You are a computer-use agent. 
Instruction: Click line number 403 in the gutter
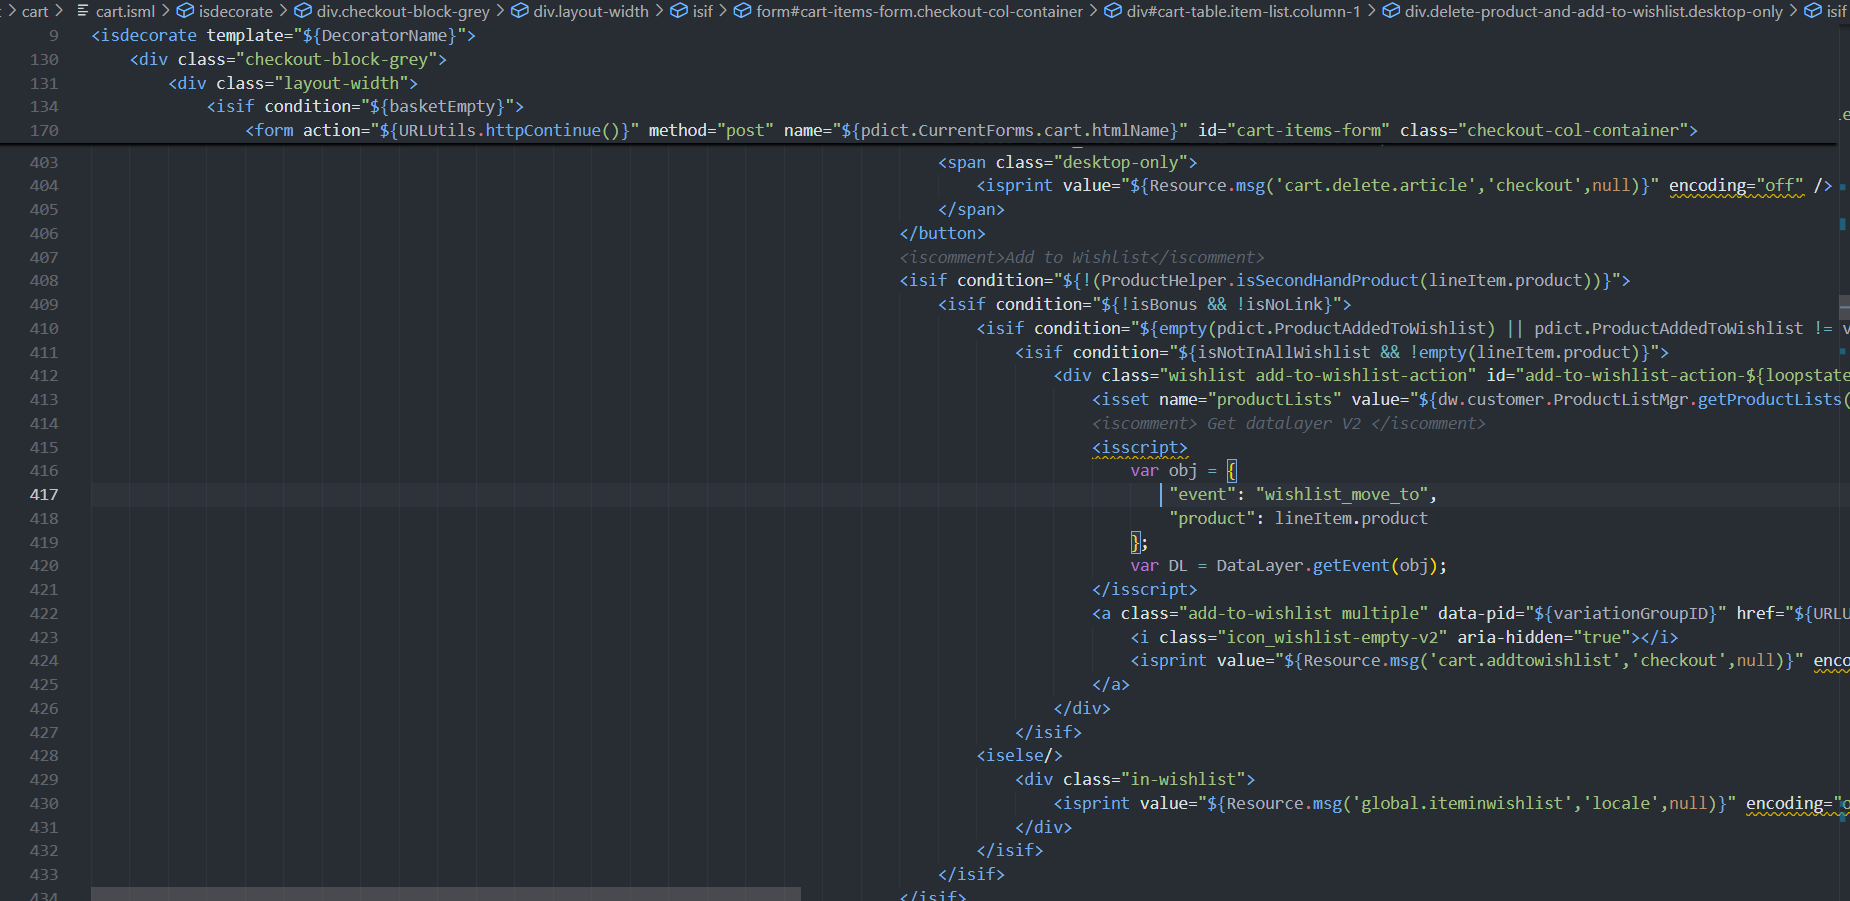point(44,163)
